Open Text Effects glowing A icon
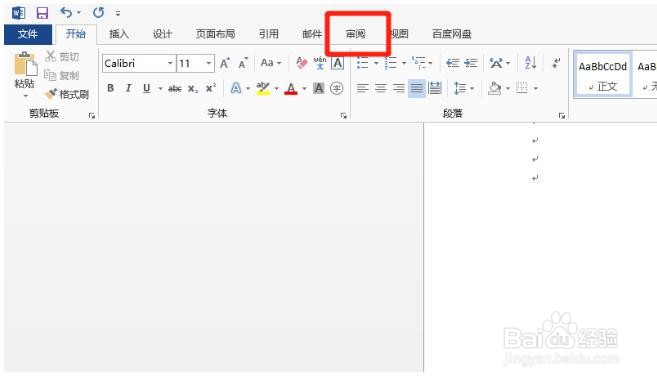Screen dimensions: 657x382 coord(236,88)
